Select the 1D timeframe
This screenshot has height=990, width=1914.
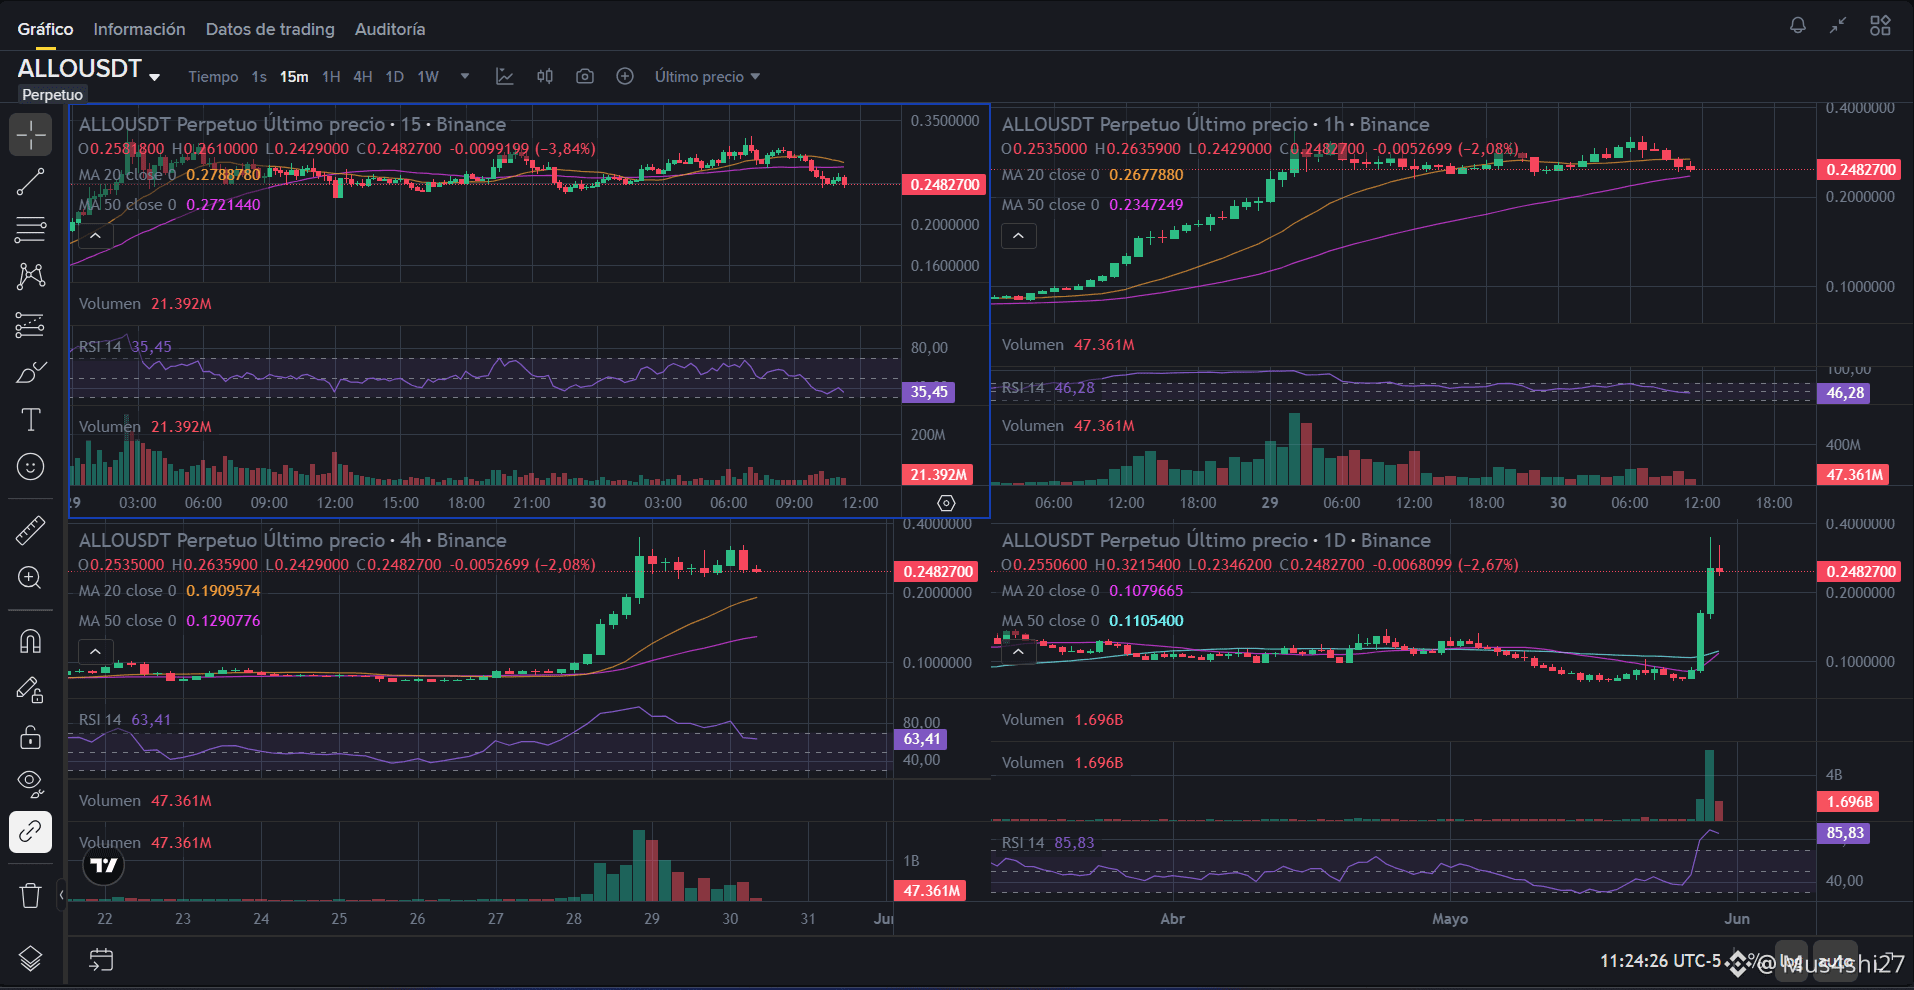395,77
